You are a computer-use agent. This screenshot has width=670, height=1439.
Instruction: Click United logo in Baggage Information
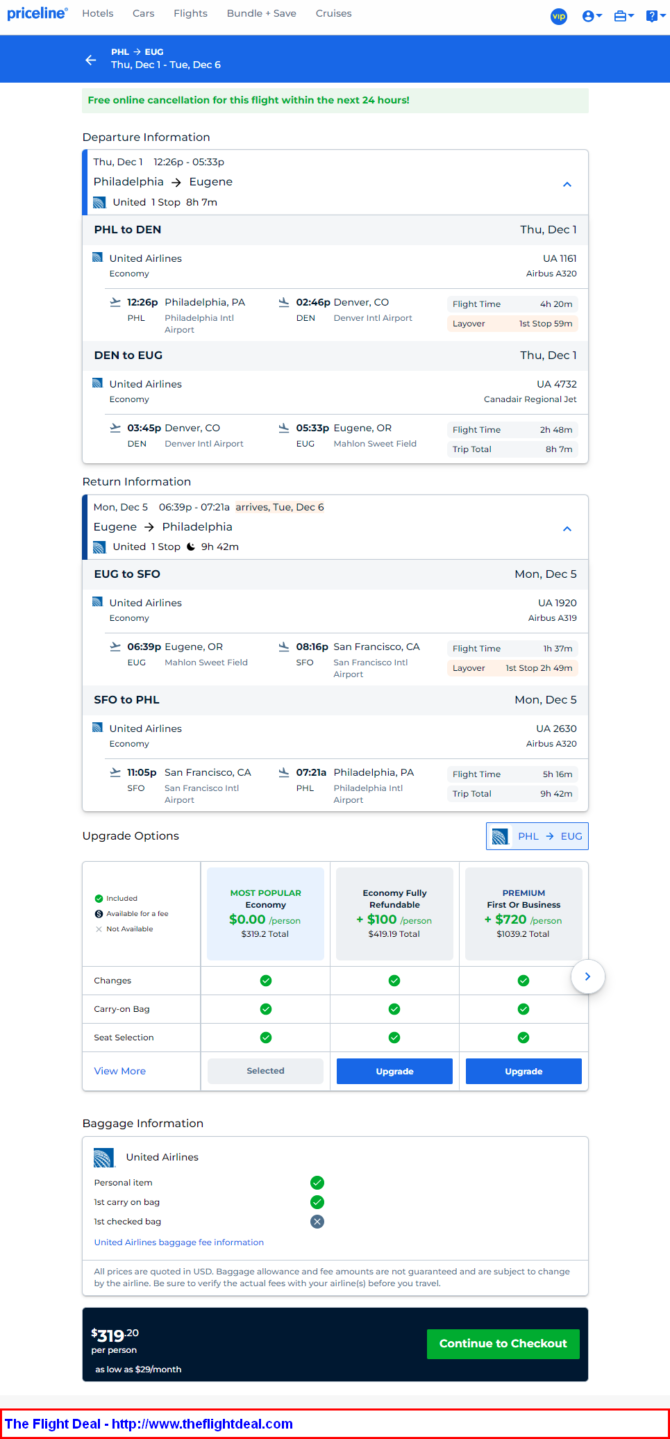click(x=104, y=1158)
